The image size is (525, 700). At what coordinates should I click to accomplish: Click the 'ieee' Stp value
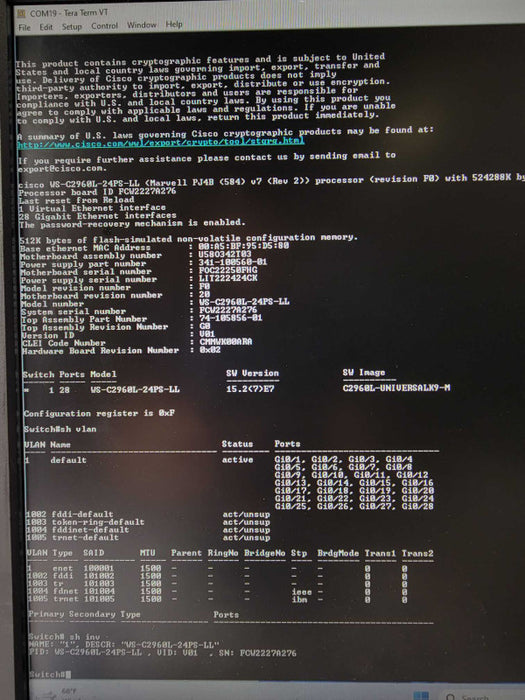point(301,592)
